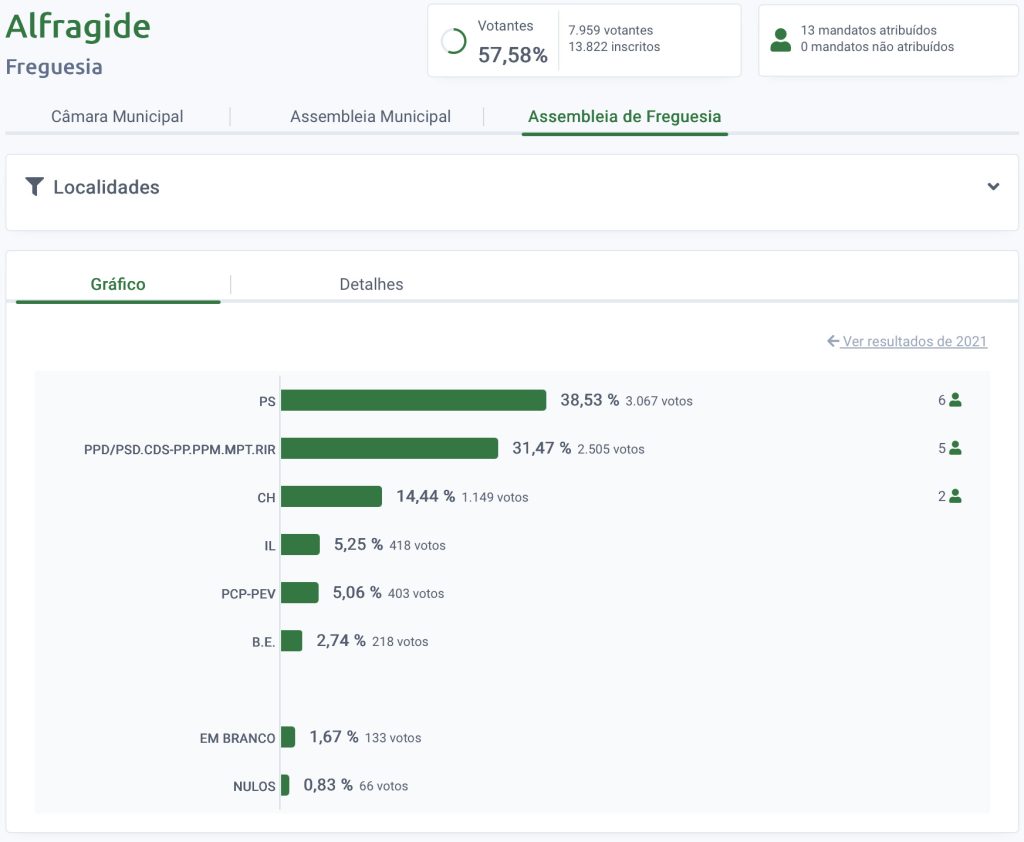Click the left arrow icon before 2021 results
Viewport: 1024px width, 842px height.
(833, 342)
